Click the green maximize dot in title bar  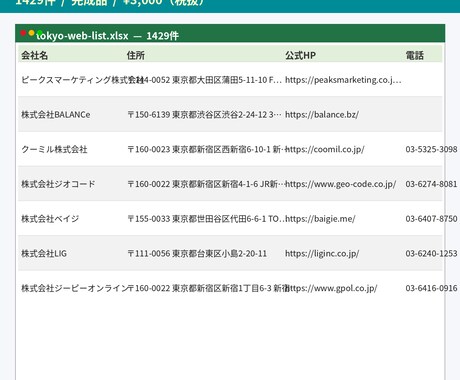pos(40,33)
